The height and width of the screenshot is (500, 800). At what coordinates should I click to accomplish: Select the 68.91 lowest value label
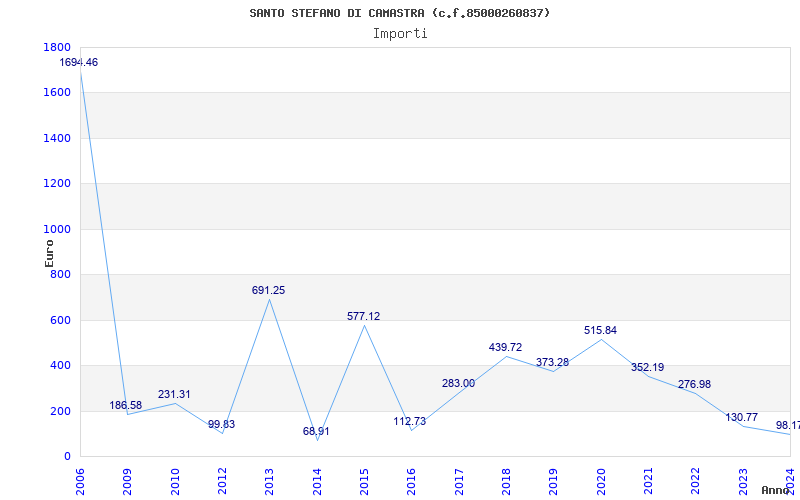[x=315, y=431]
